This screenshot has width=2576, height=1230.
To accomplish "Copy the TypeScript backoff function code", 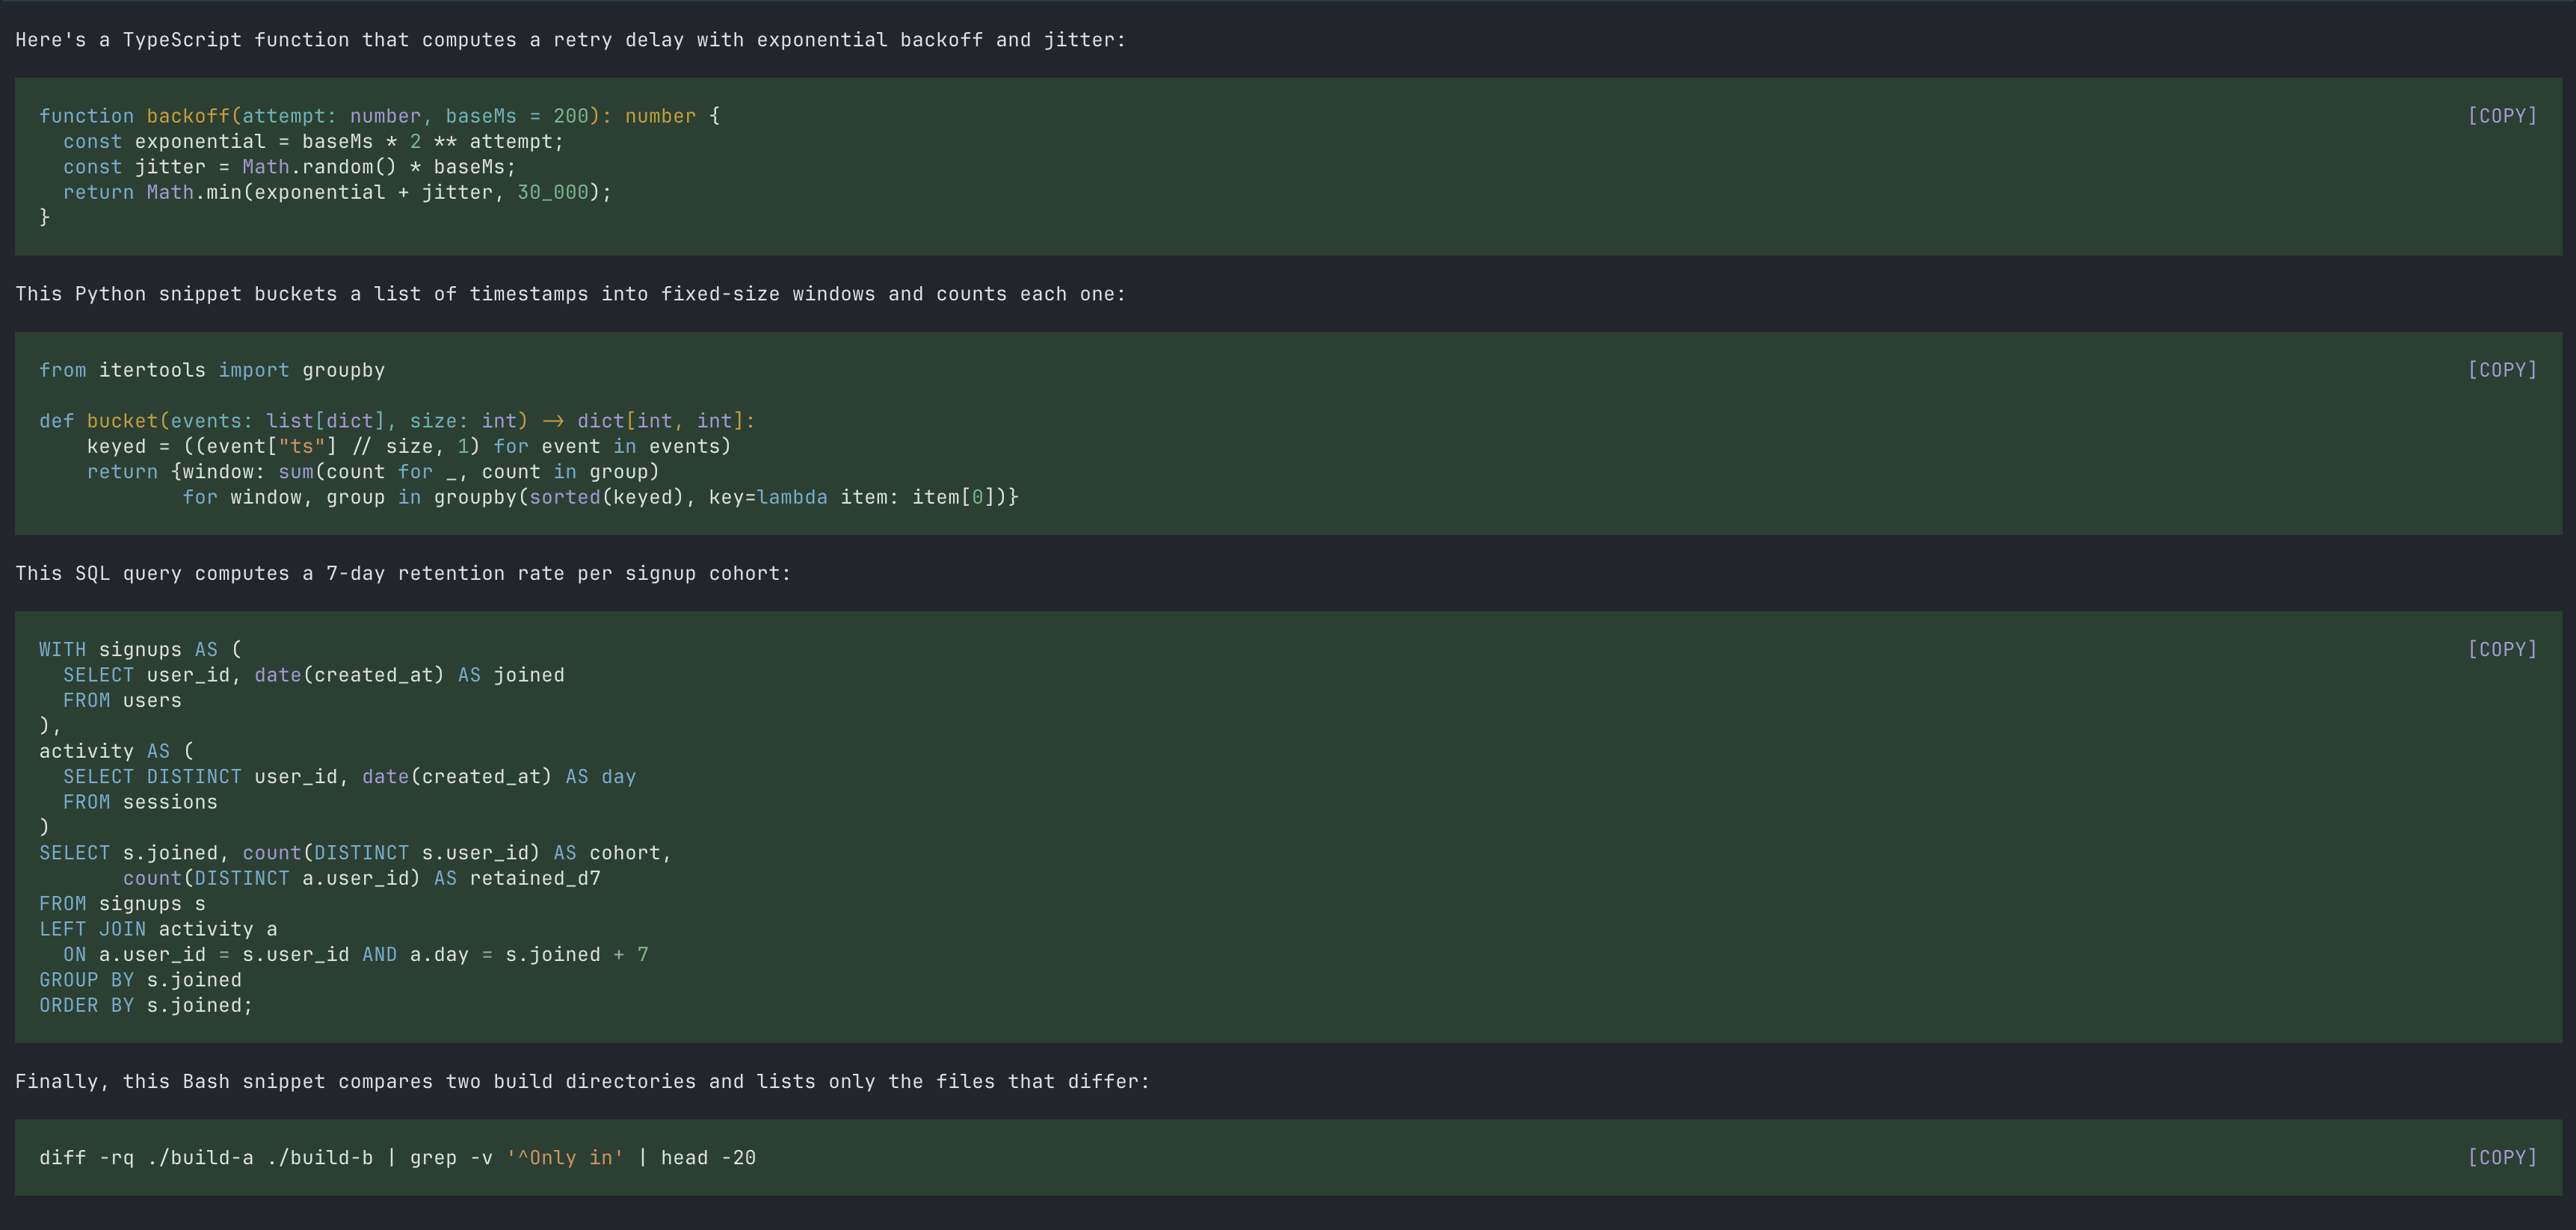I will (2502, 116).
